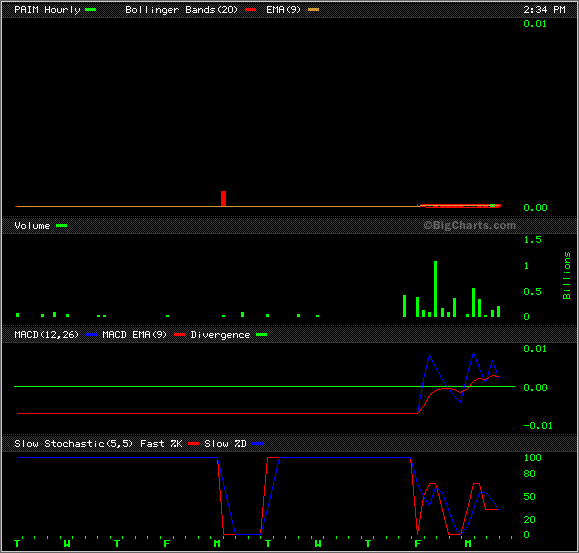Viewport: 579px width, 553px height.
Task: Click the last M day axis marker
Action: pyautogui.click(x=468, y=543)
